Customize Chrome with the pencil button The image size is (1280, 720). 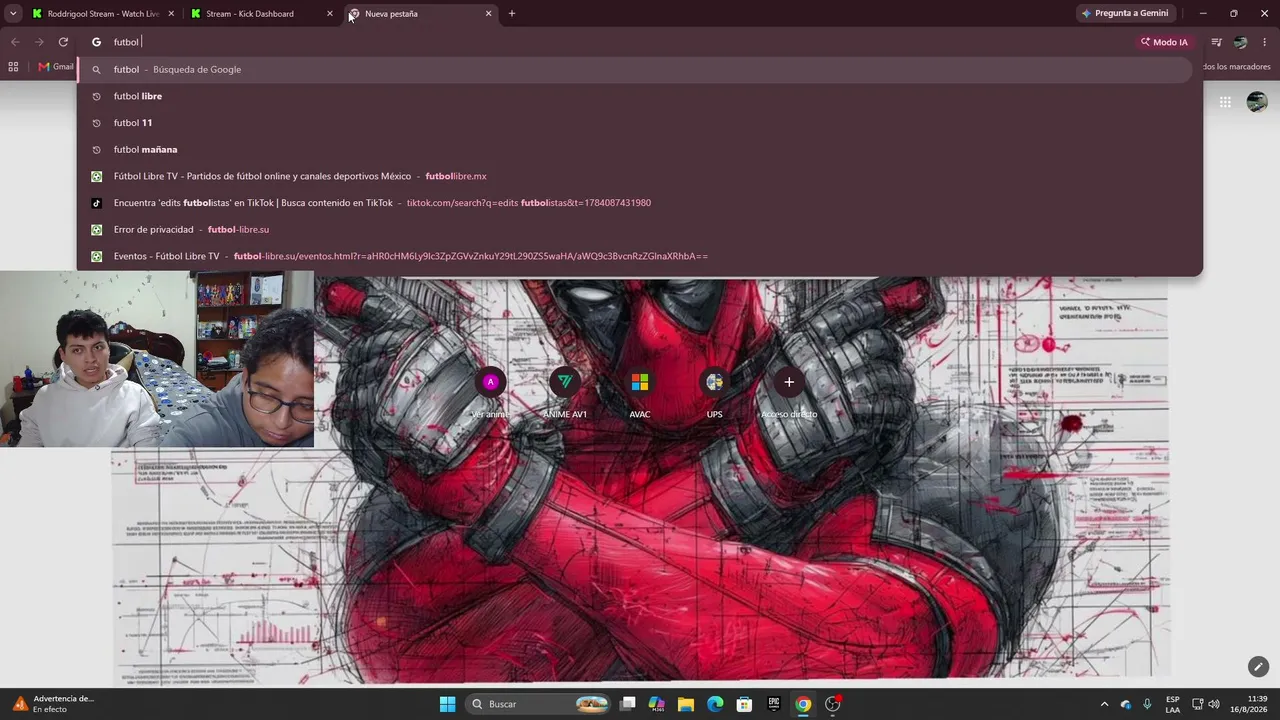coord(1258,666)
